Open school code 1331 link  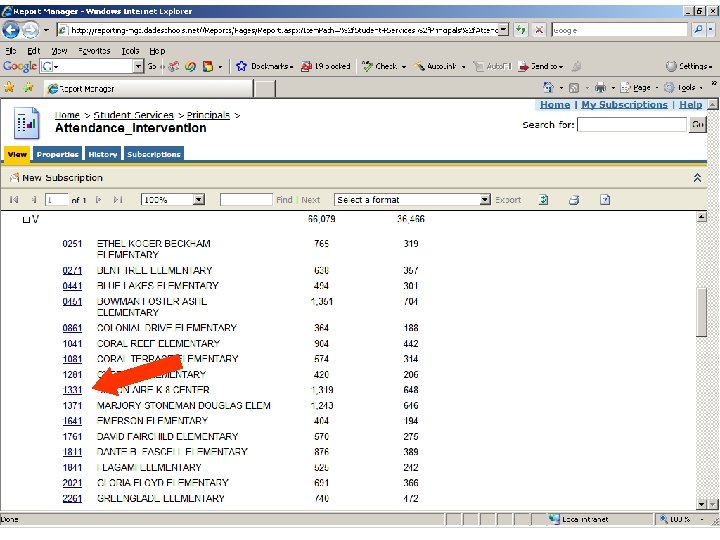(72, 390)
